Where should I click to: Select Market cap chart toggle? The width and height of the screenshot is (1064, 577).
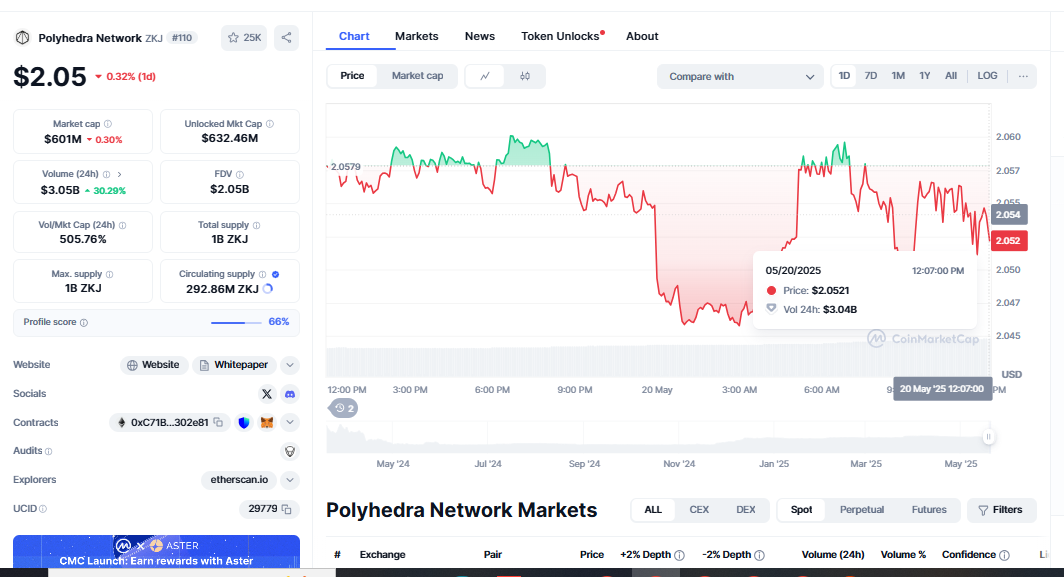[x=417, y=76]
